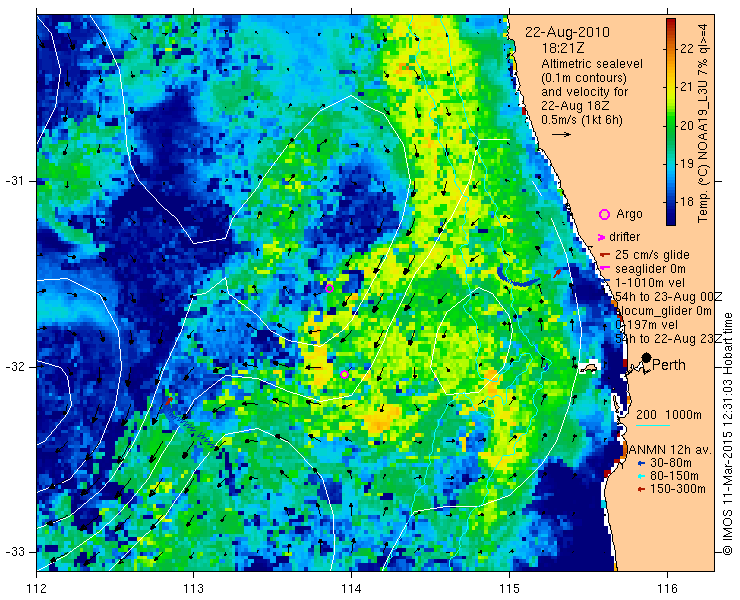Click the red arrow beside 25 cm/s glide

pyautogui.click(x=605, y=255)
